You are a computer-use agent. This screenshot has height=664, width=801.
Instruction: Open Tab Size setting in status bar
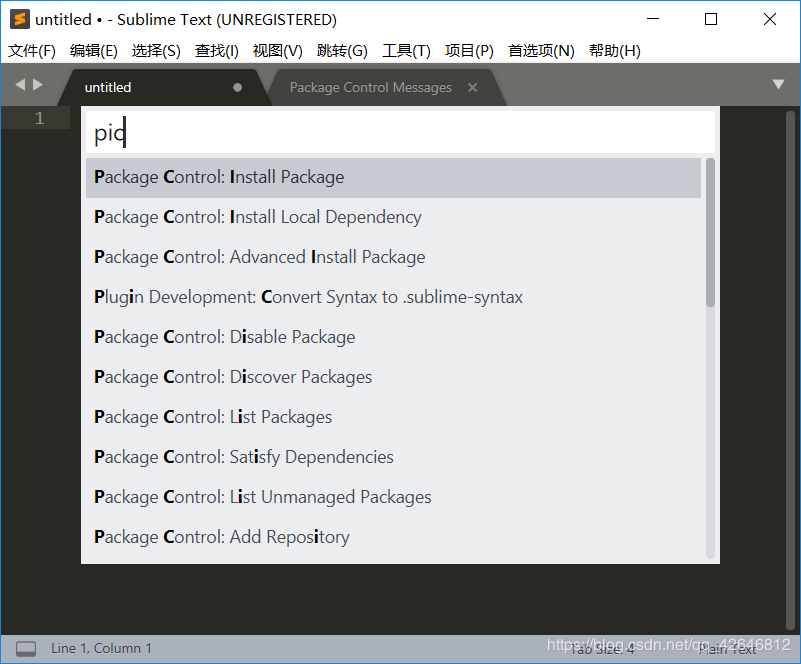(601, 649)
